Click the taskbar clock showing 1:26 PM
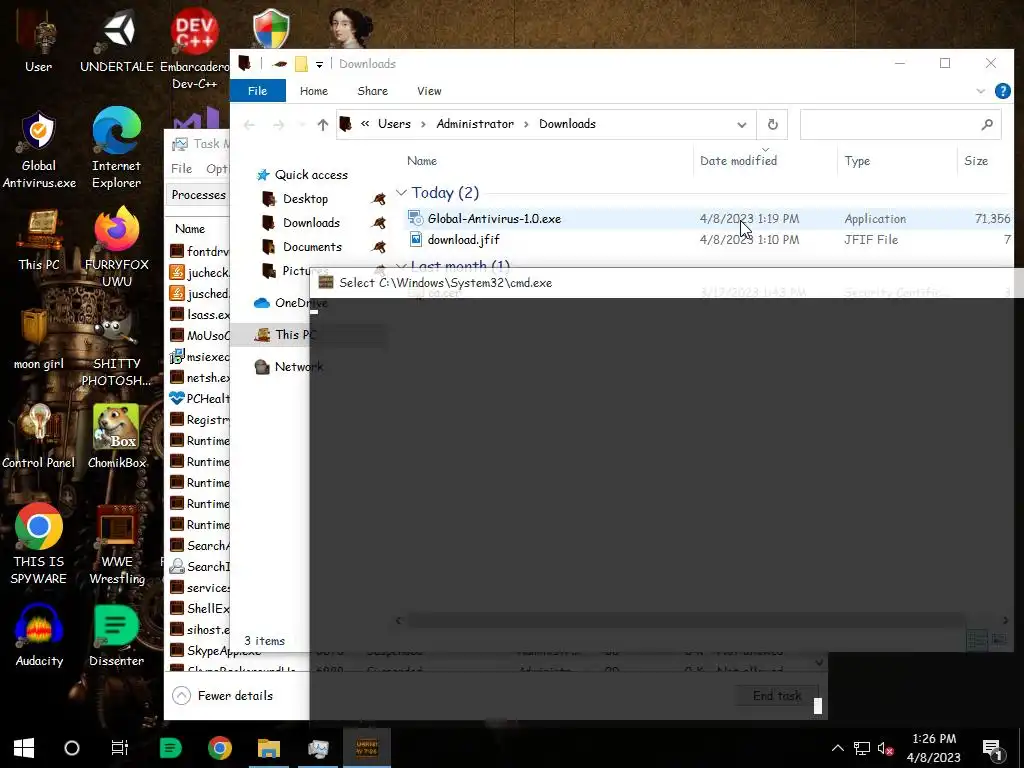This screenshot has height=768, width=1024. 934,748
